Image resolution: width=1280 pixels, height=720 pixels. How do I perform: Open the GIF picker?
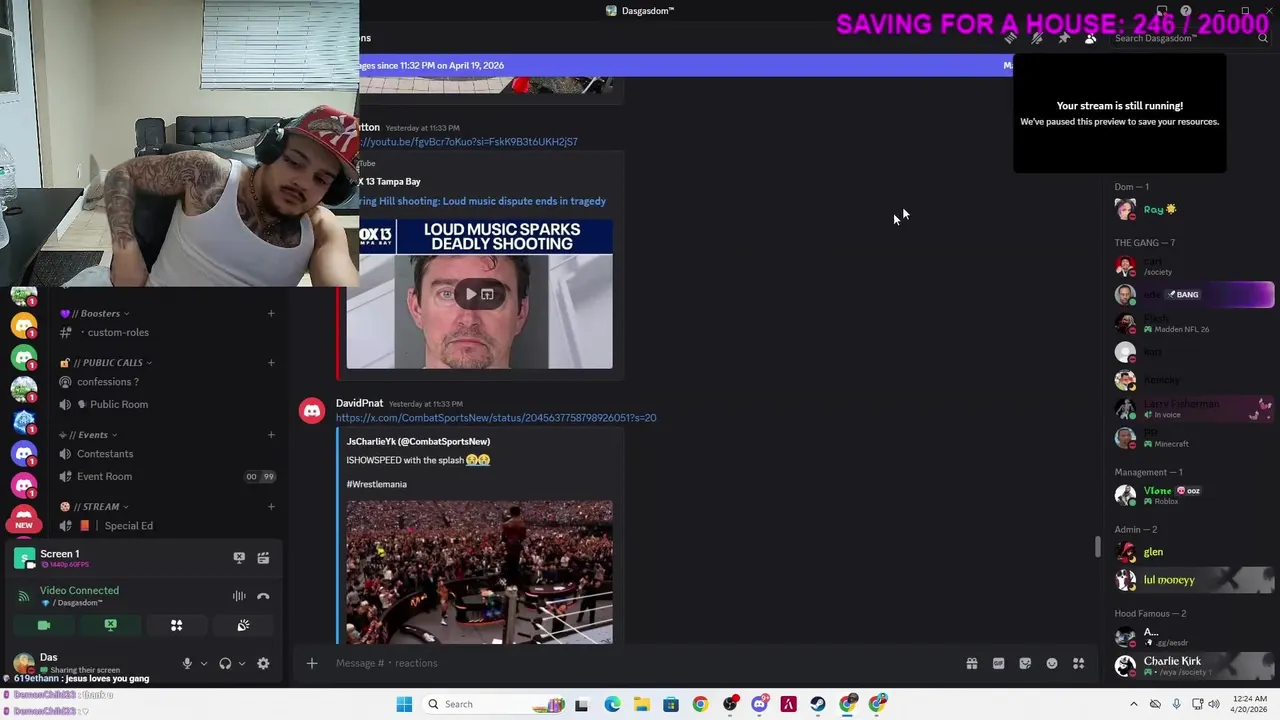[998, 663]
